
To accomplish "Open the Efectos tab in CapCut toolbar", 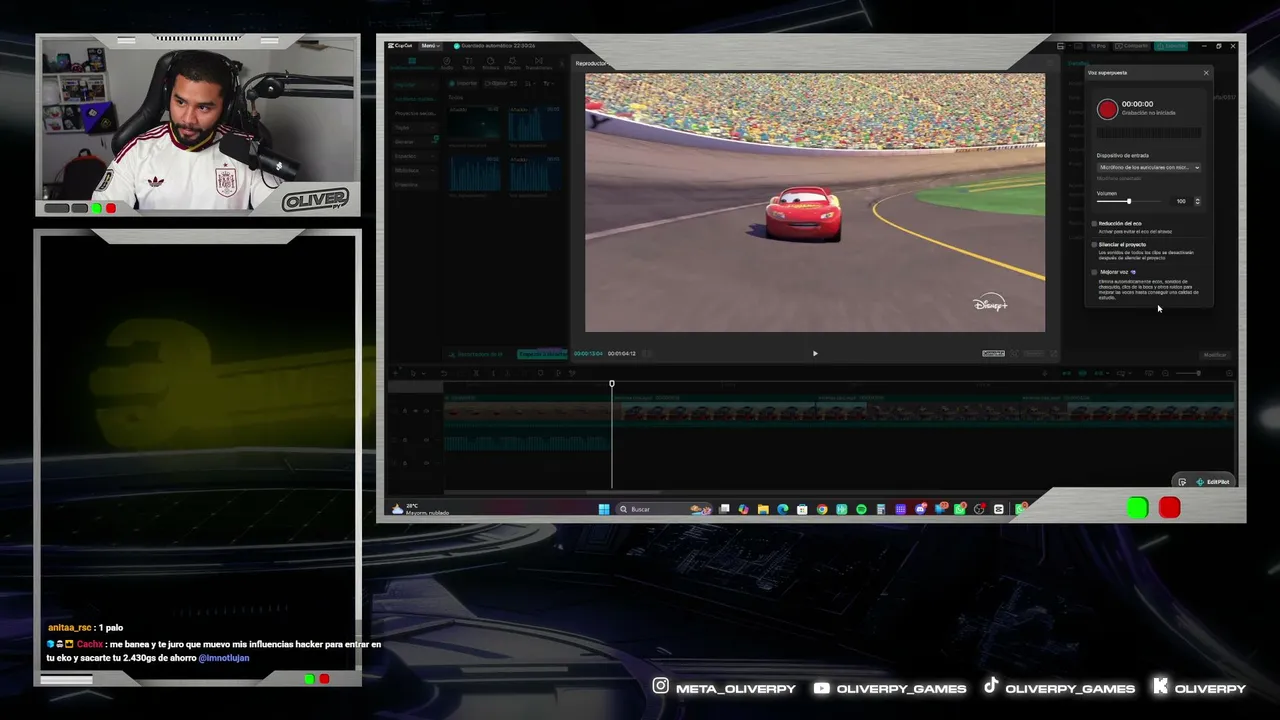I will [x=512, y=64].
